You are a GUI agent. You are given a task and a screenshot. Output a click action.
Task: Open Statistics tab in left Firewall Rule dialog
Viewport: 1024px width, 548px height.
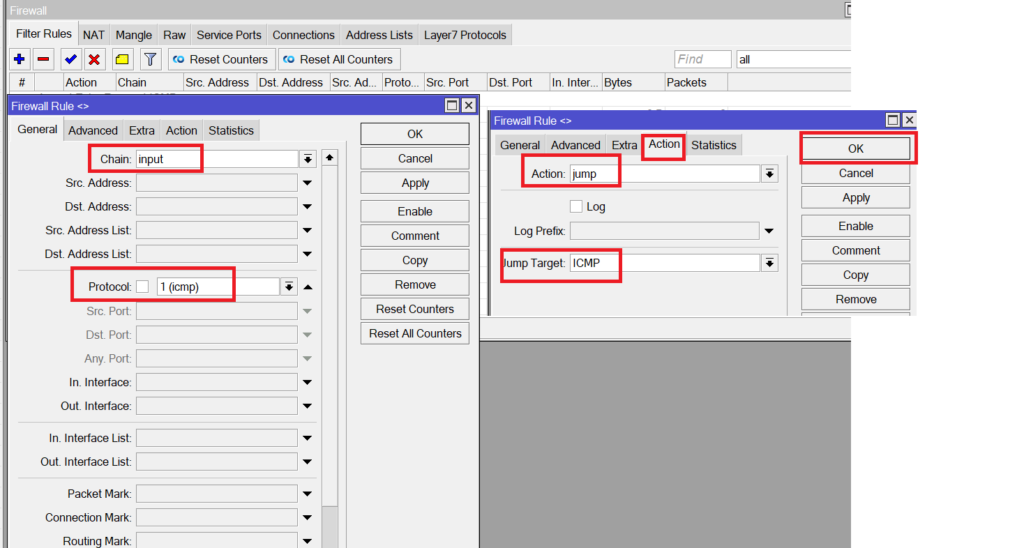231,131
